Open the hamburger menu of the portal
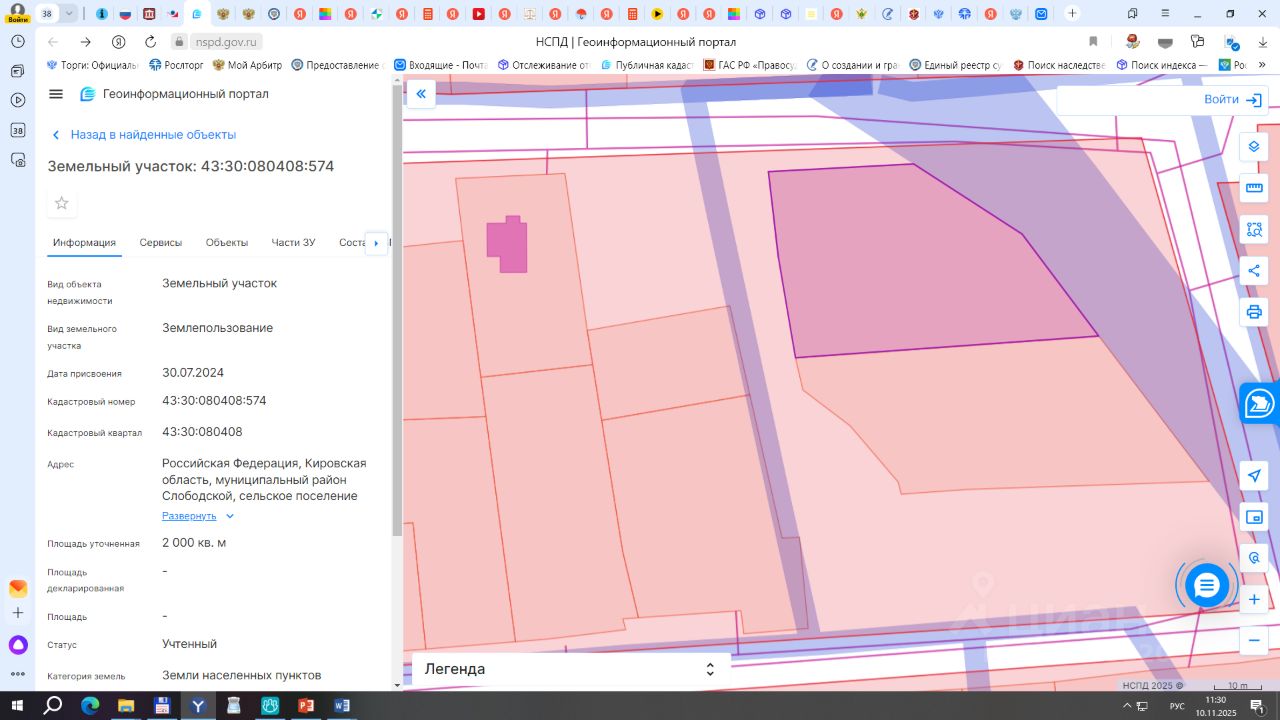This screenshot has width=1280, height=720. [56, 94]
